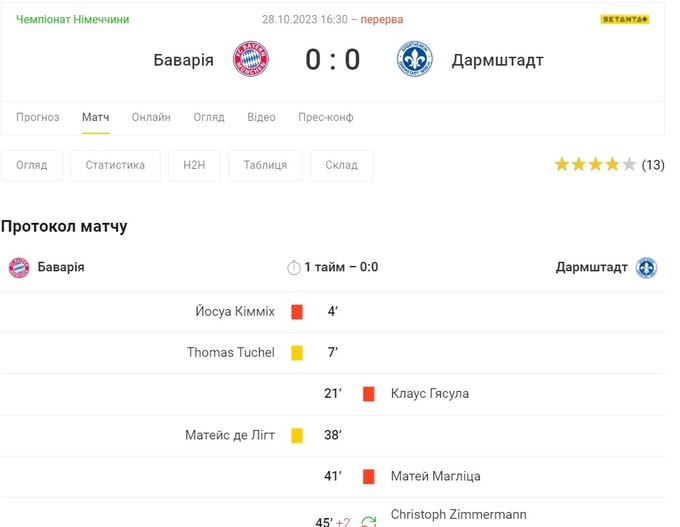Click the red card icon next to Йосуа Кімміх
Image resolution: width=680 pixels, height=527 pixels.
point(297,312)
